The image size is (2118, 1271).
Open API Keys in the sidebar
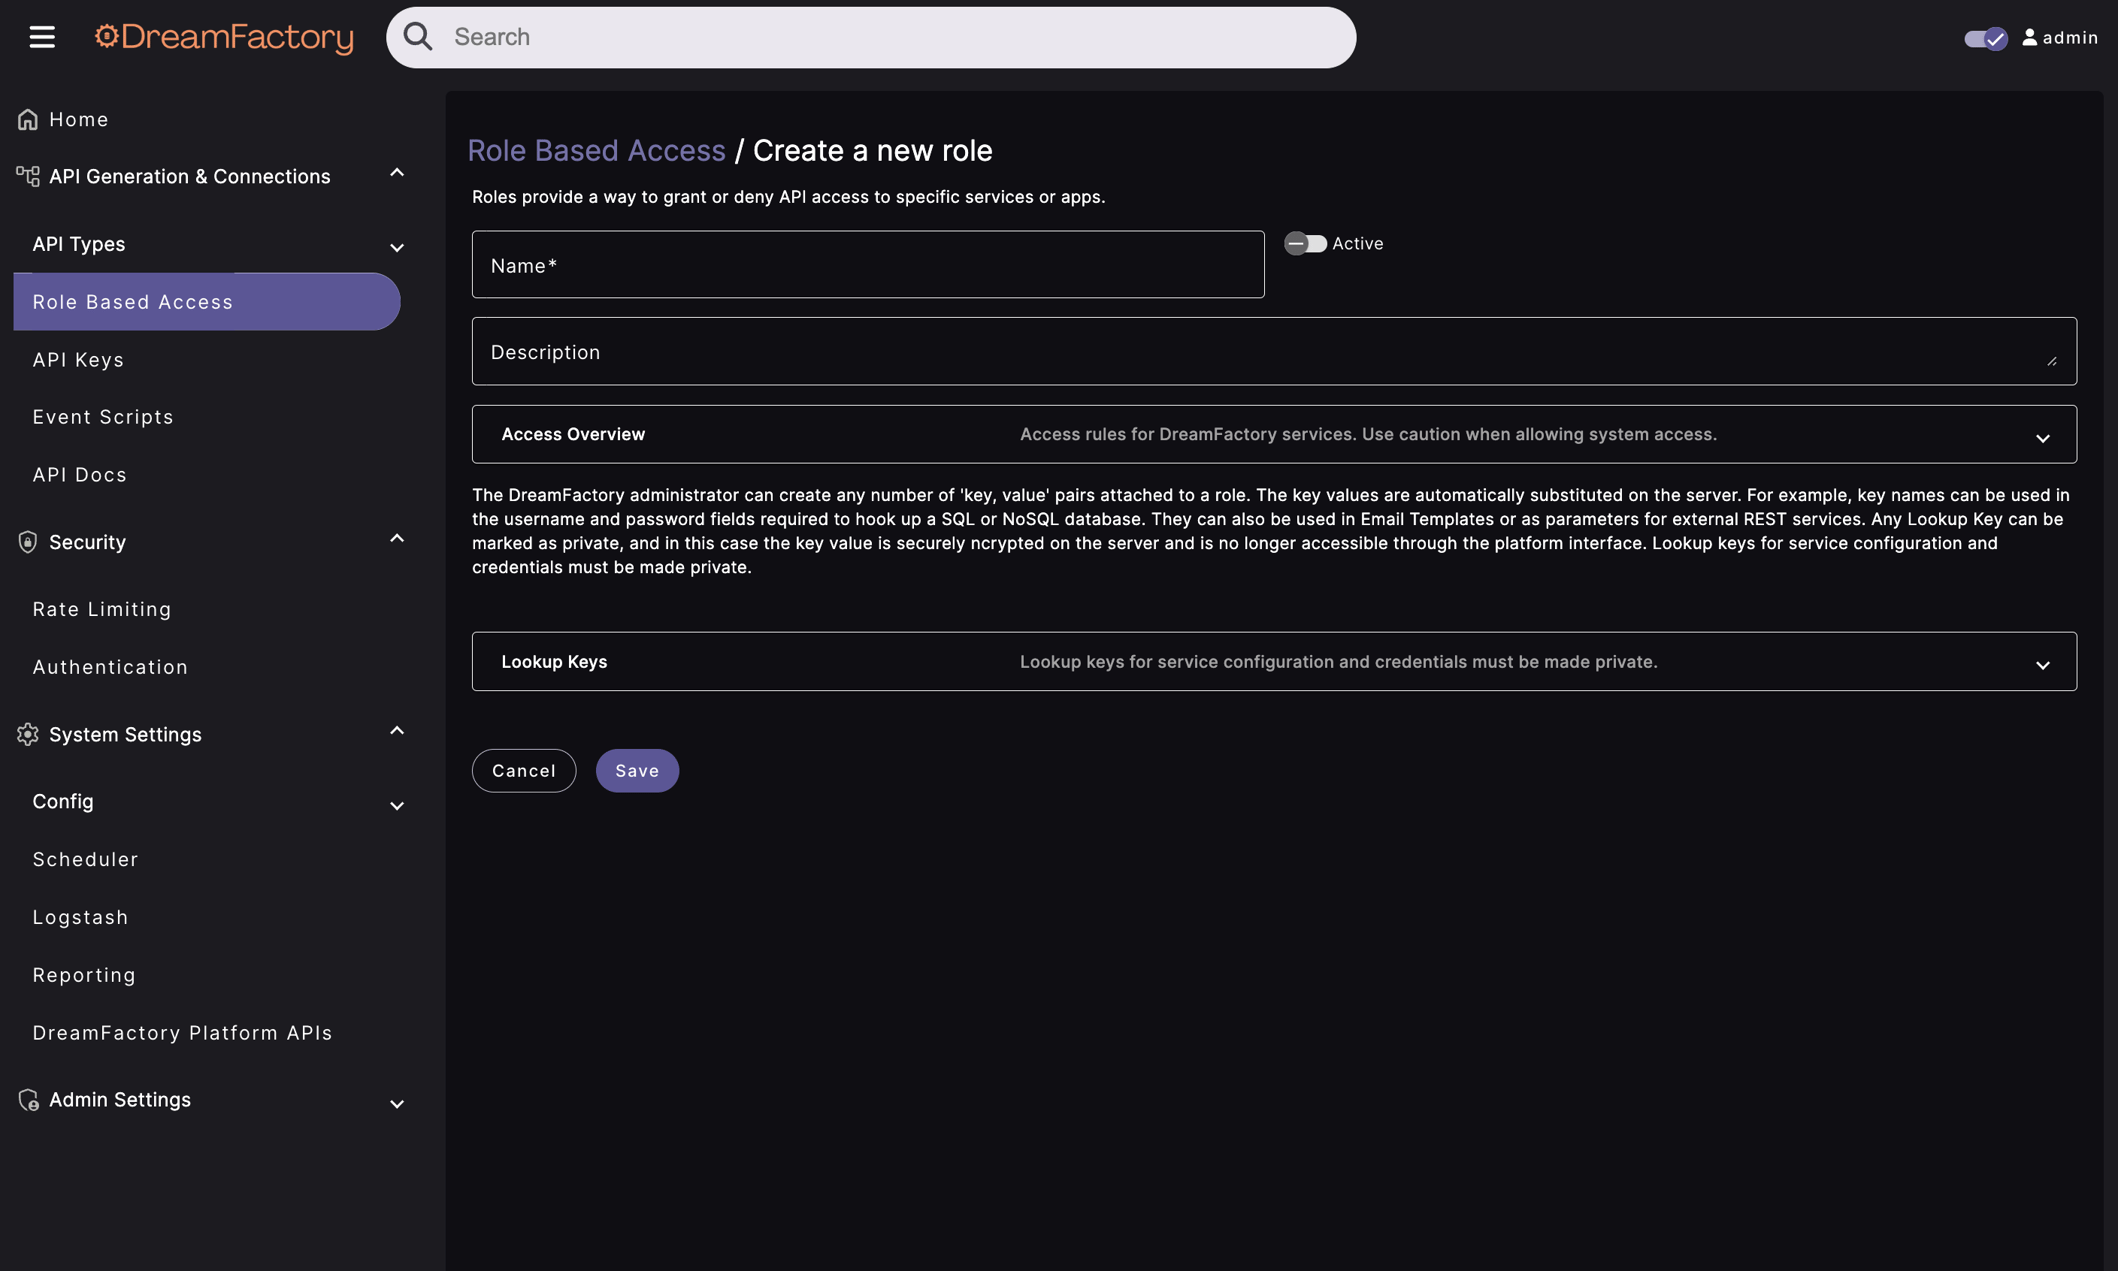[78, 360]
